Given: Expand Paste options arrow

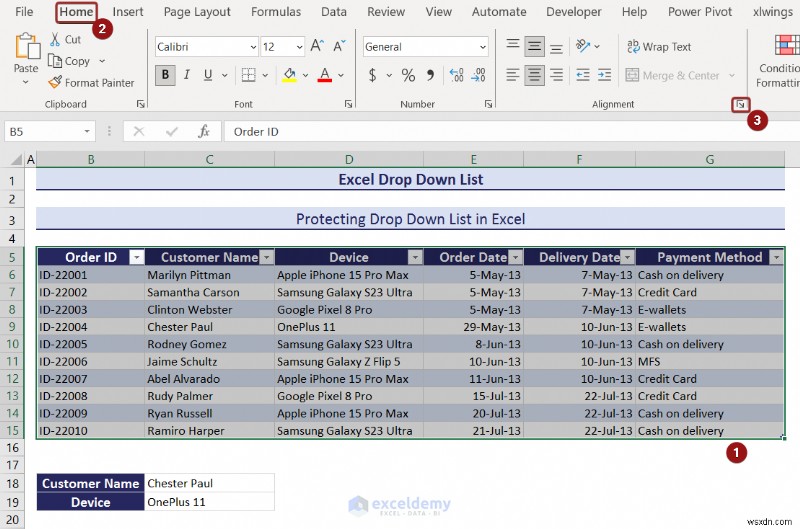Looking at the screenshot, I should (26, 81).
